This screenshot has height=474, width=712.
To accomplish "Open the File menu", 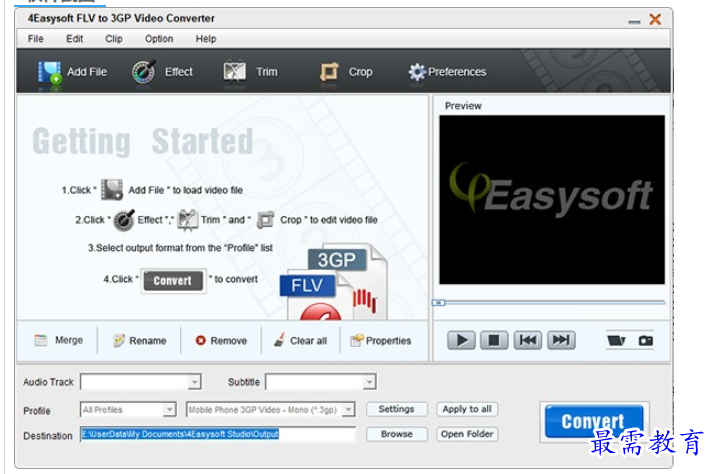I will pos(35,39).
